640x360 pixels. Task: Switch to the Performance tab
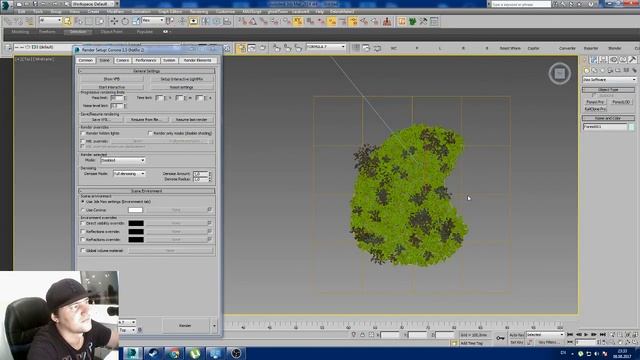(x=146, y=60)
